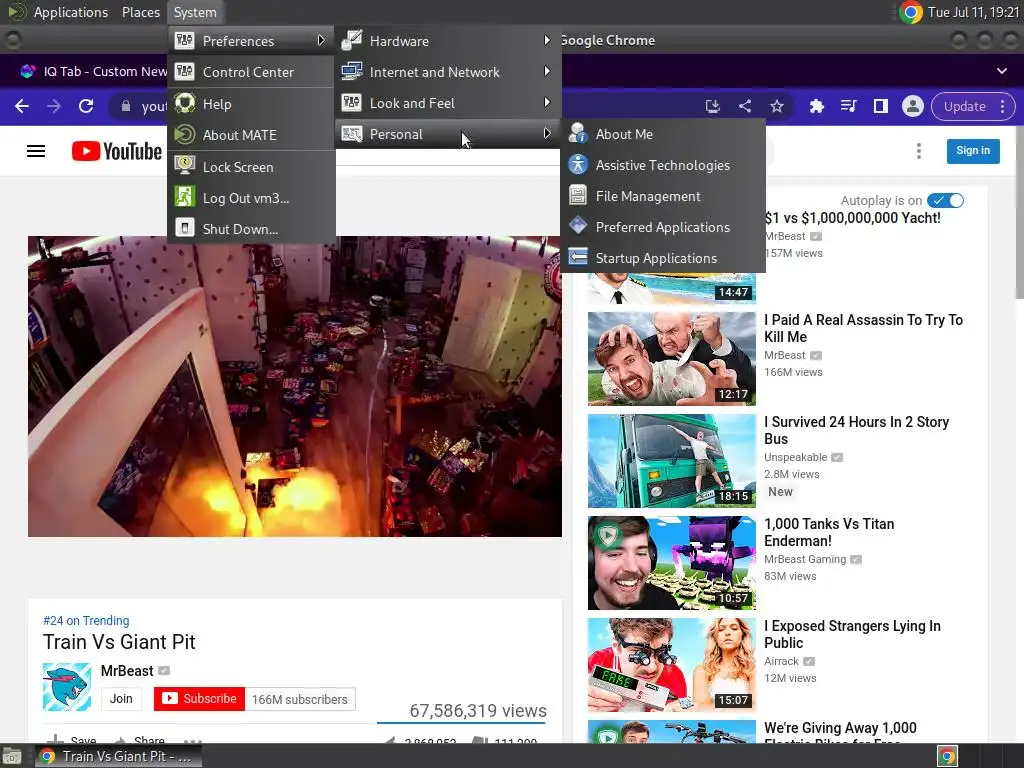
Task: Go to YouTube home via logo
Action: tap(117, 152)
